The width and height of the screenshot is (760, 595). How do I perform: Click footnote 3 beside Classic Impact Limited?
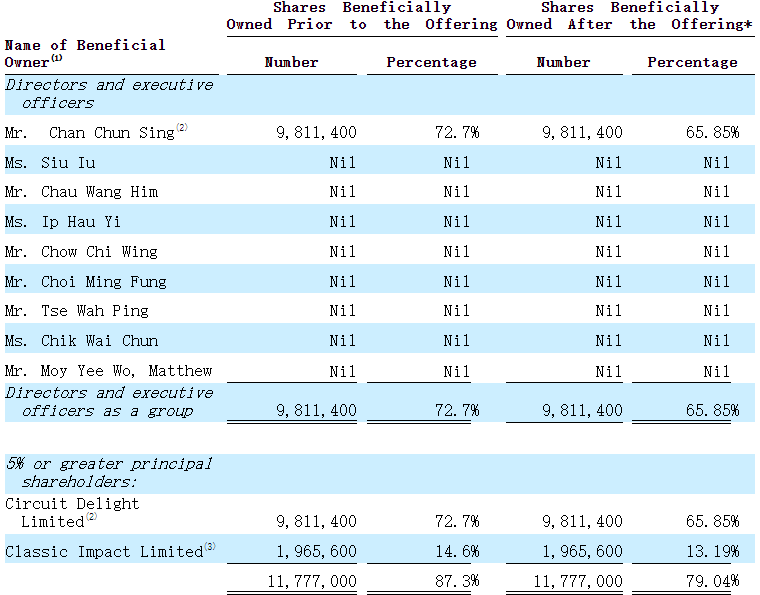click(209, 547)
